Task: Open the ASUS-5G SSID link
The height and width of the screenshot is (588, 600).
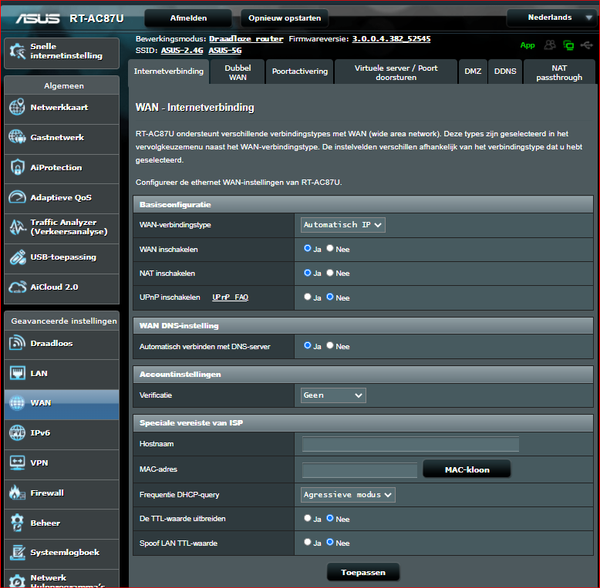Action: pyautogui.click(x=225, y=50)
